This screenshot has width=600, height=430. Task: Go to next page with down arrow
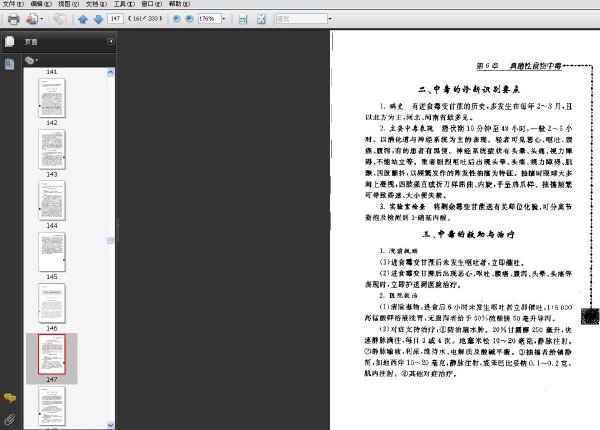coord(98,19)
